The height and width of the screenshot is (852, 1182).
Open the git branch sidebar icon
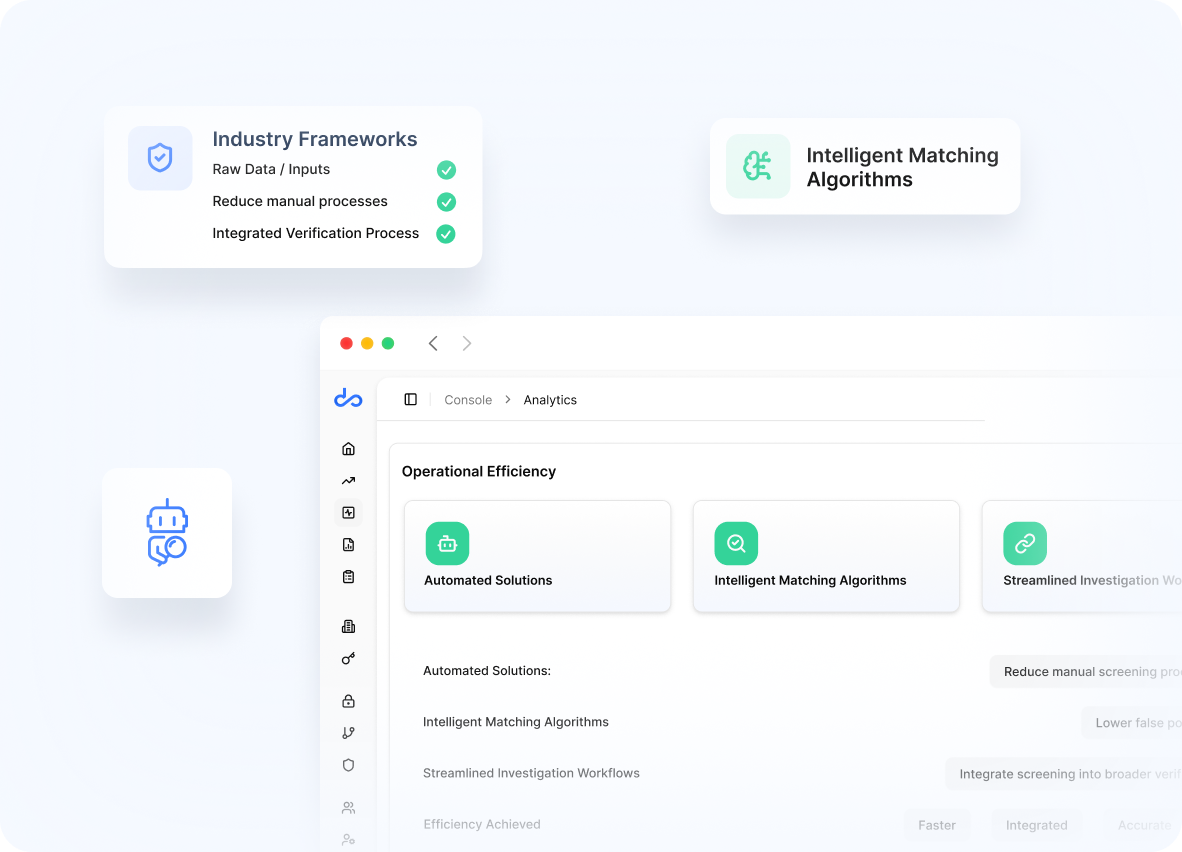click(x=348, y=733)
